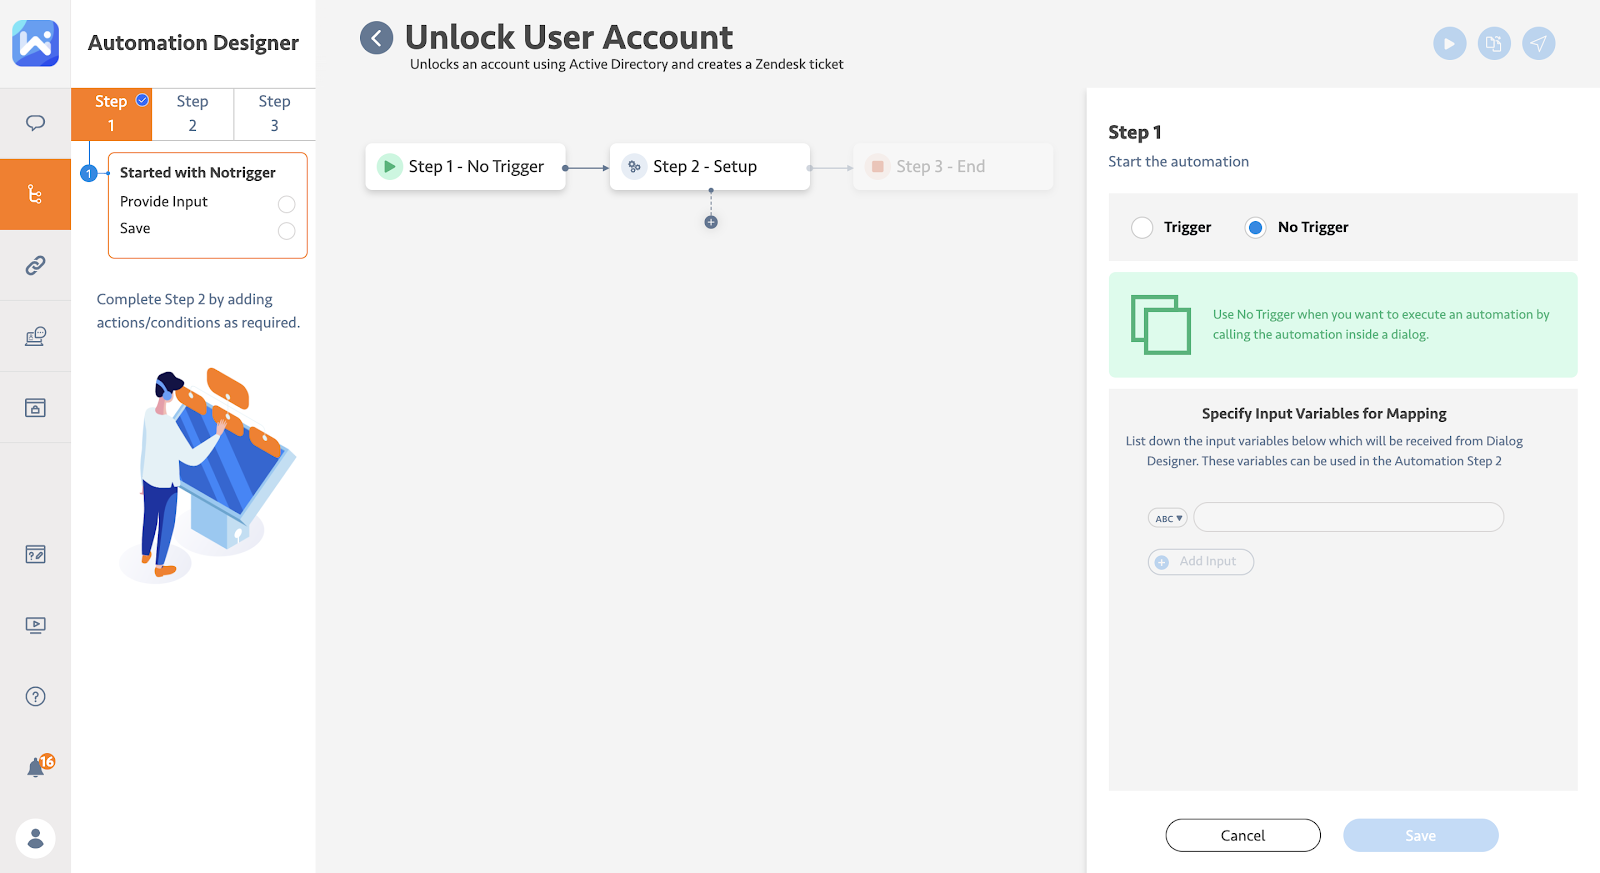The image size is (1600, 873).
Task: Open the help question mark icon
Action: [x=35, y=696]
